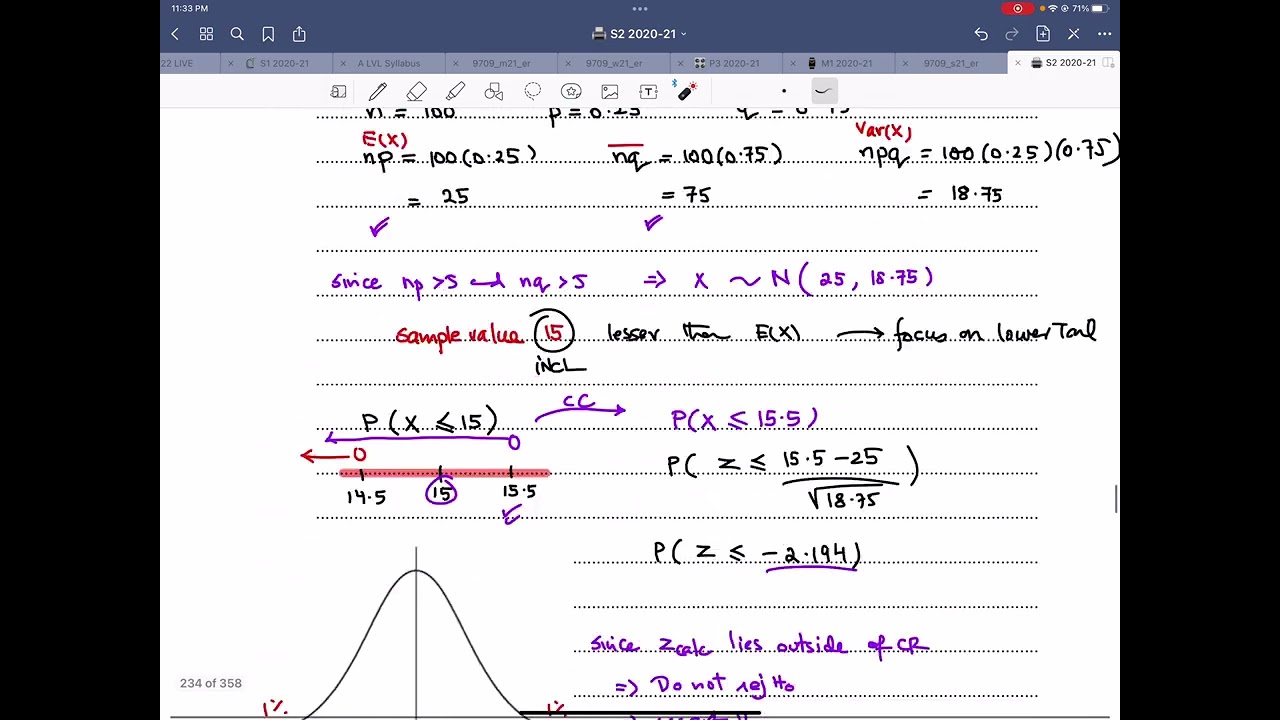The height and width of the screenshot is (720, 1280).
Task: Add a new page
Action: click(1043, 34)
